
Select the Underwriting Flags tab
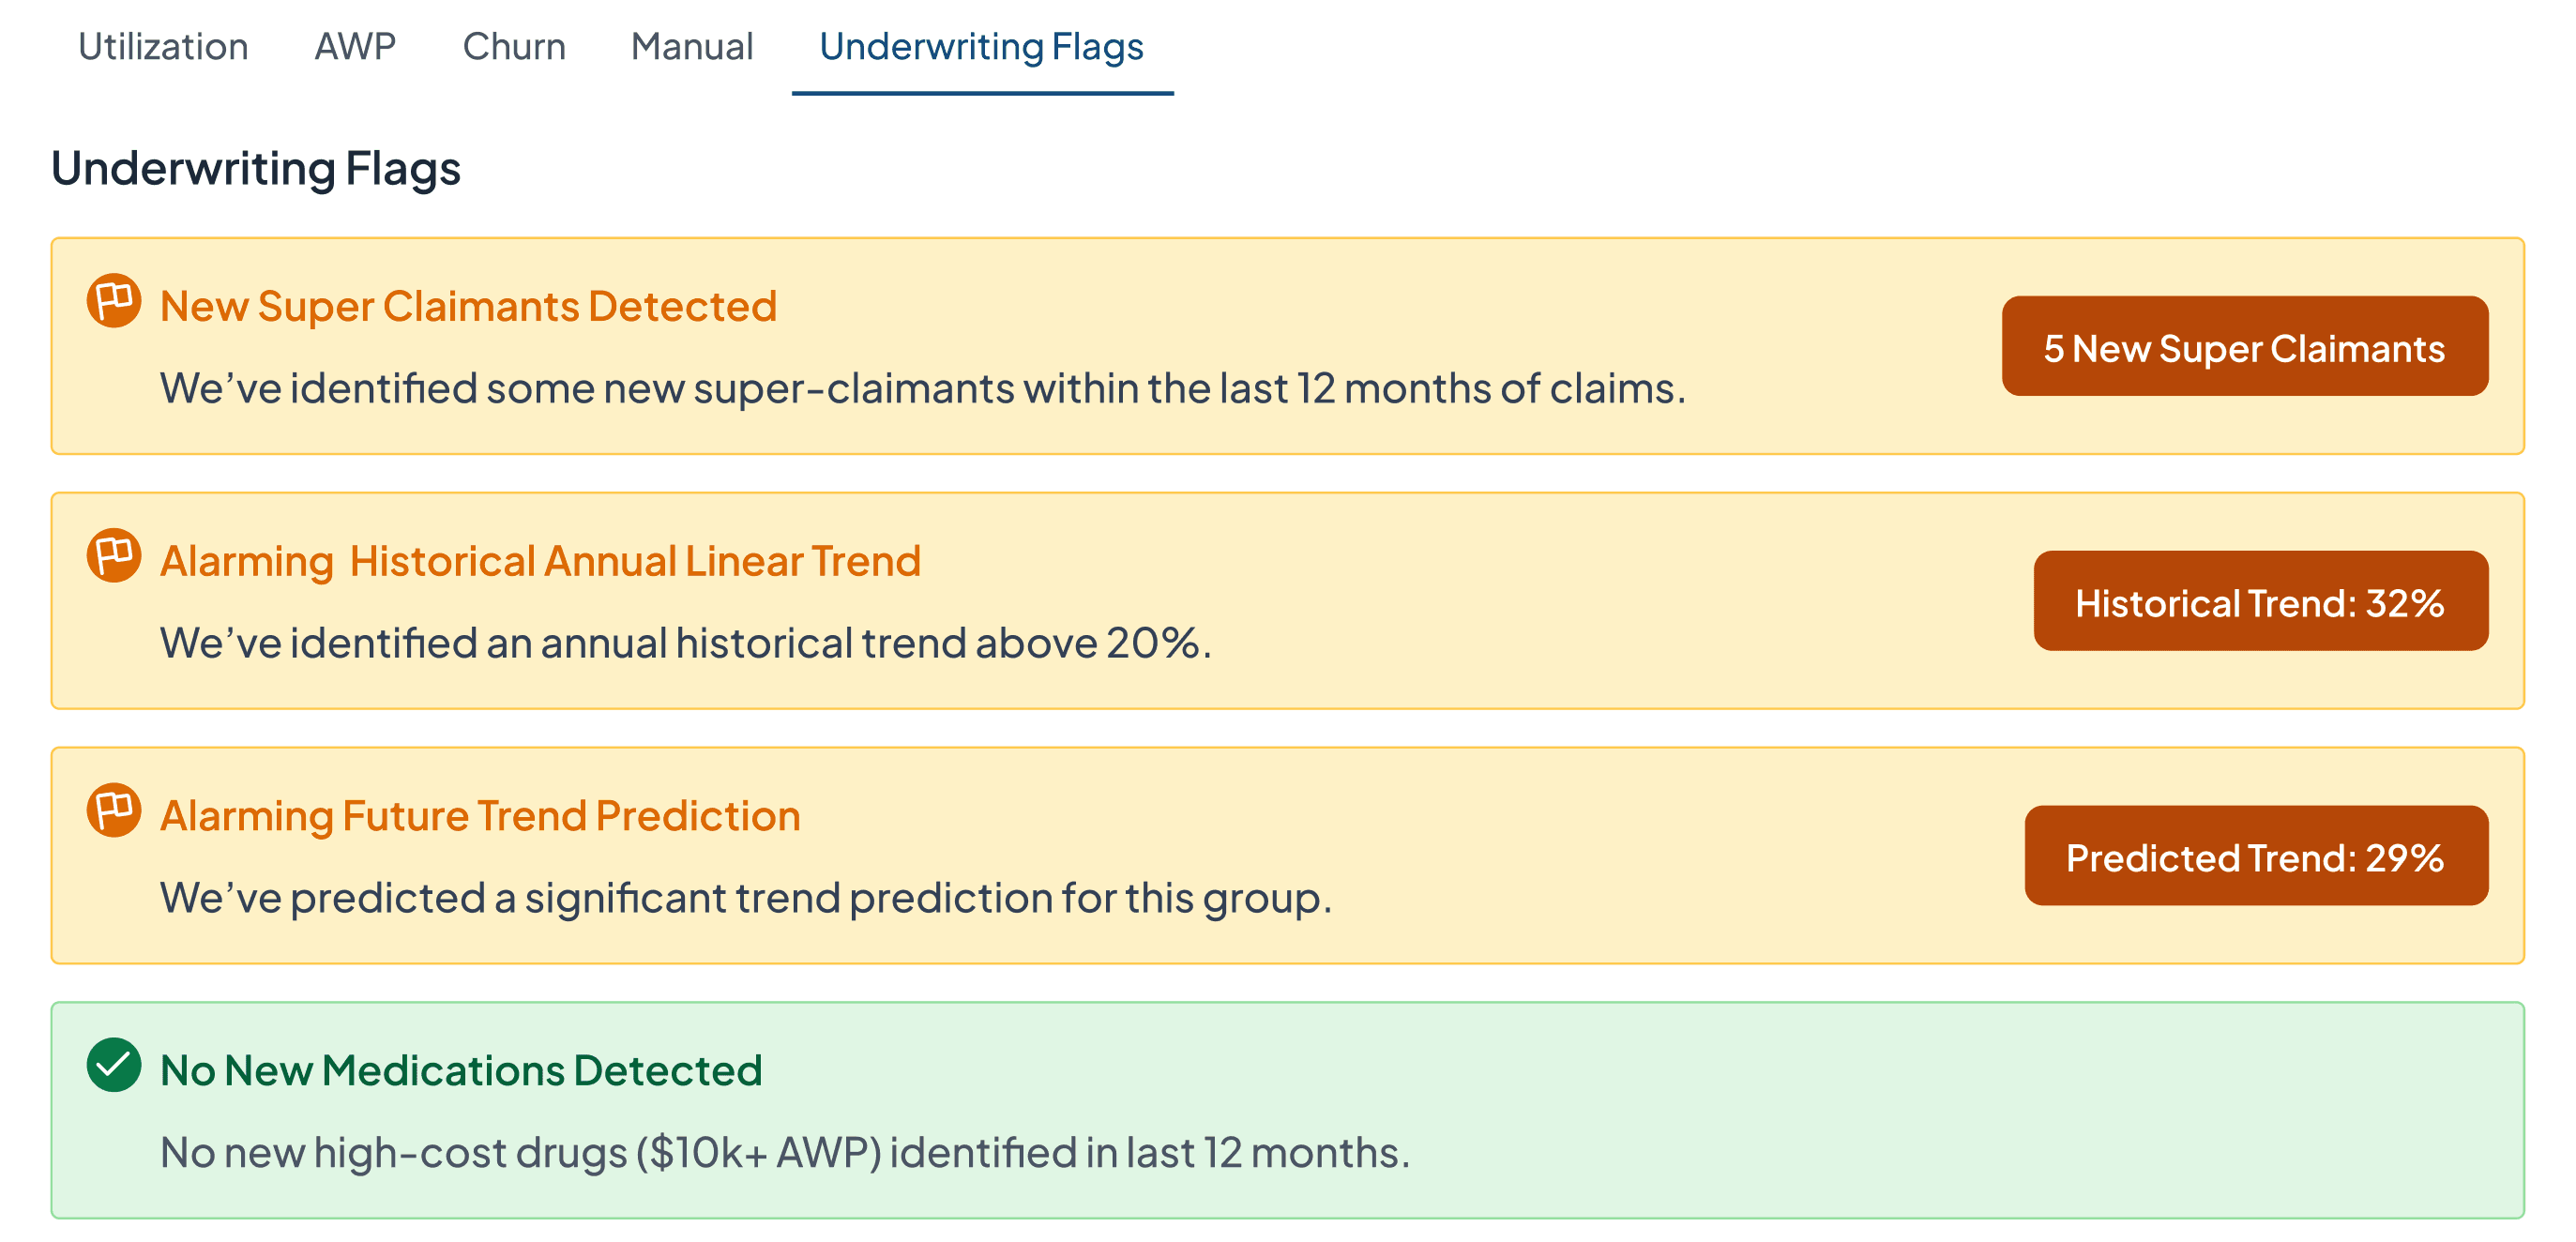pyautogui.click(x=982, y=47)
